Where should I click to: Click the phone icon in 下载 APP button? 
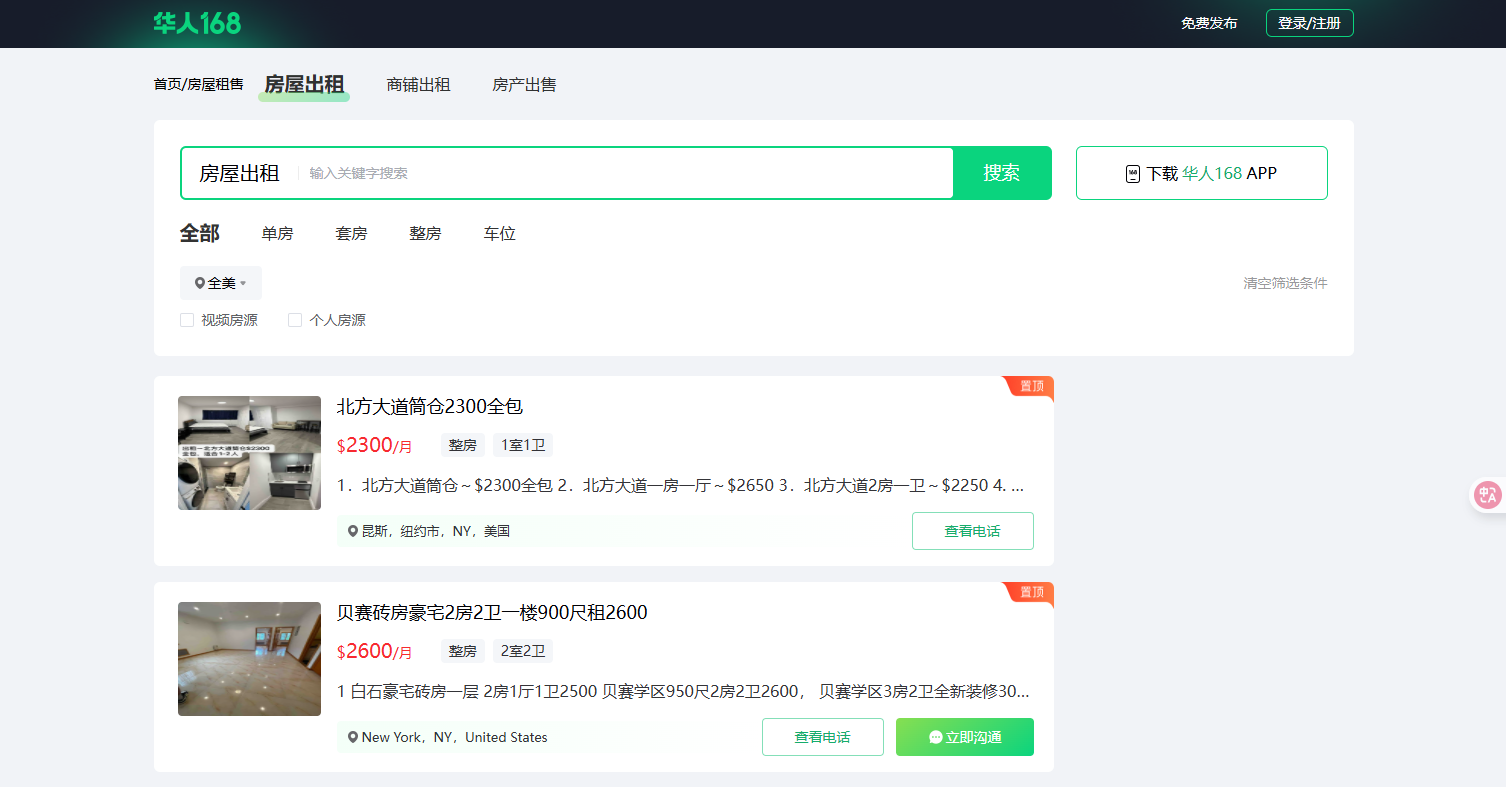[1133, 174]
